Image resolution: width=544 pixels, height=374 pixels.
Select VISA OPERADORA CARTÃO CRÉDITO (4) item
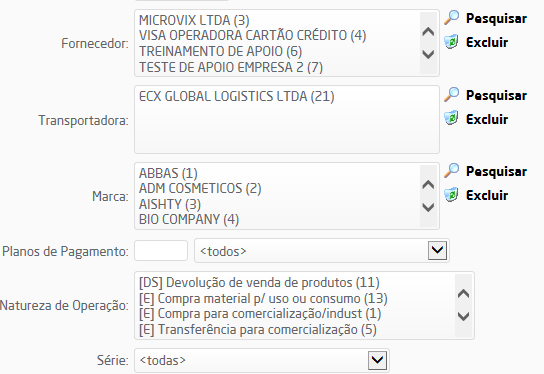pyautogui.click(x=252, y=35)
